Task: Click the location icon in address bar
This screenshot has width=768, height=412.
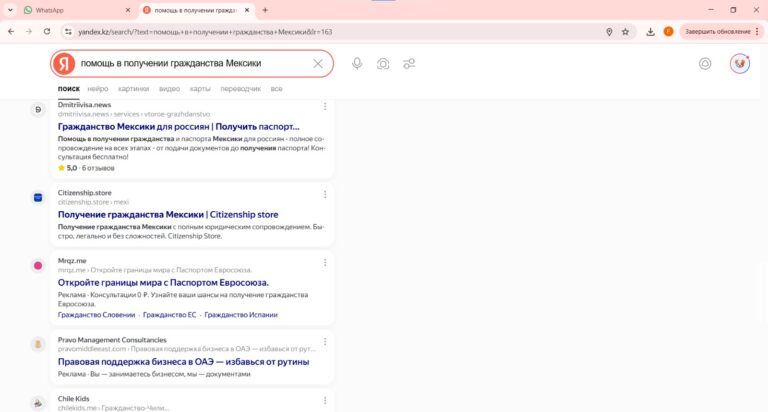Action: point(609,31)
